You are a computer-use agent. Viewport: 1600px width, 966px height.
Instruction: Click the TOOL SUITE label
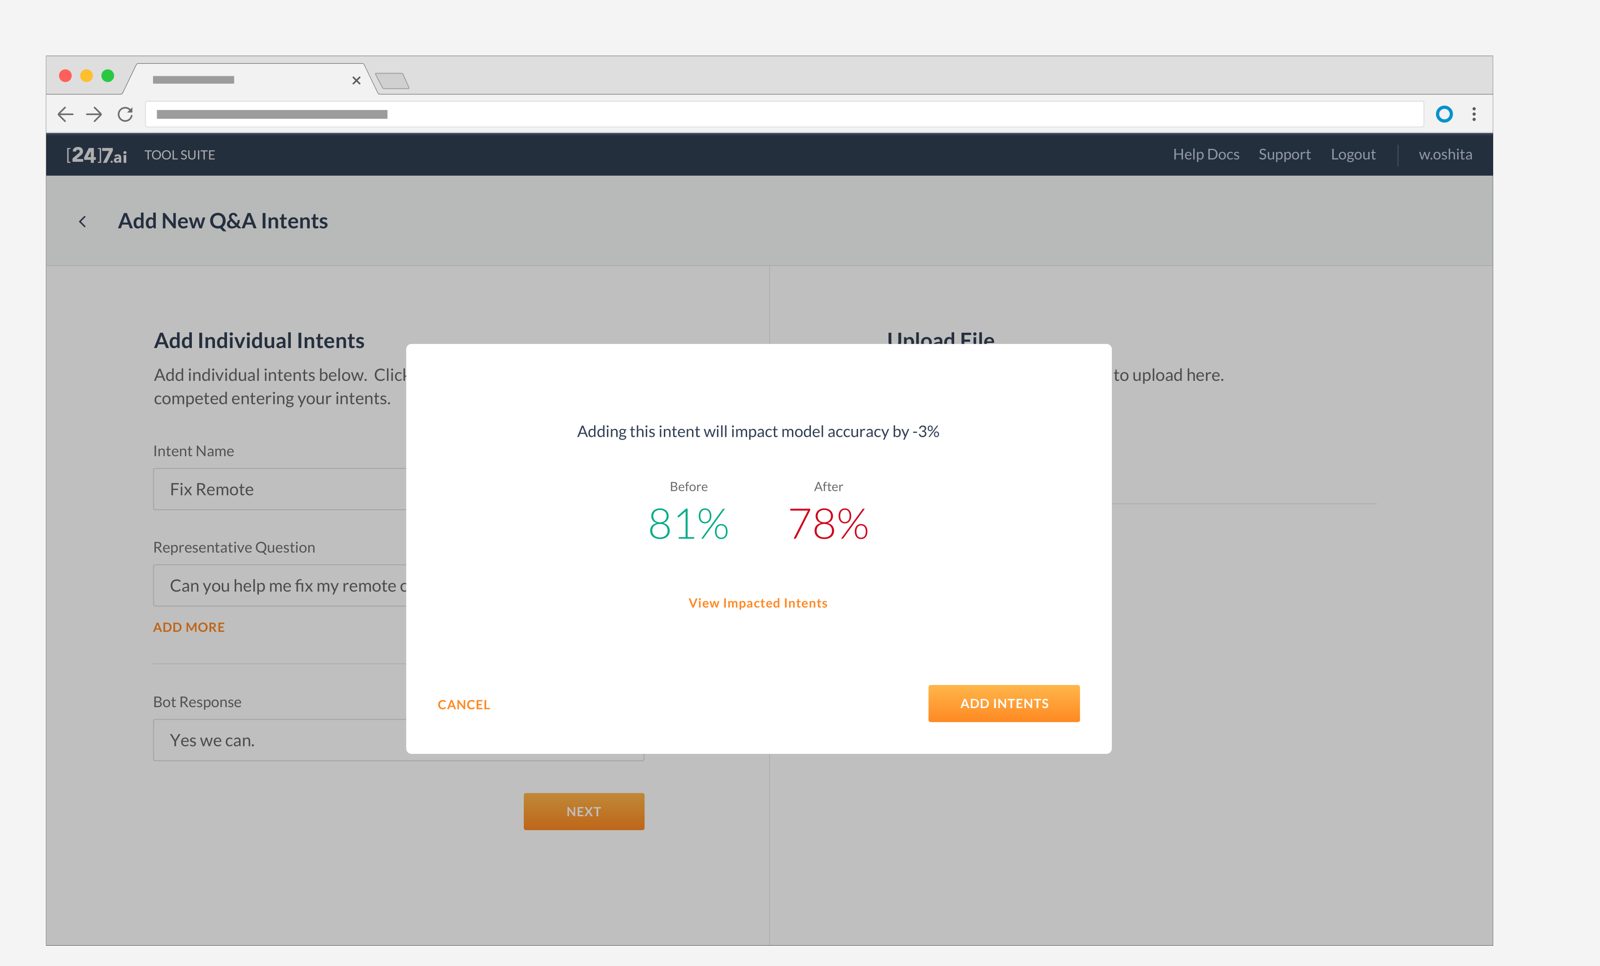(x=180, y=155)
